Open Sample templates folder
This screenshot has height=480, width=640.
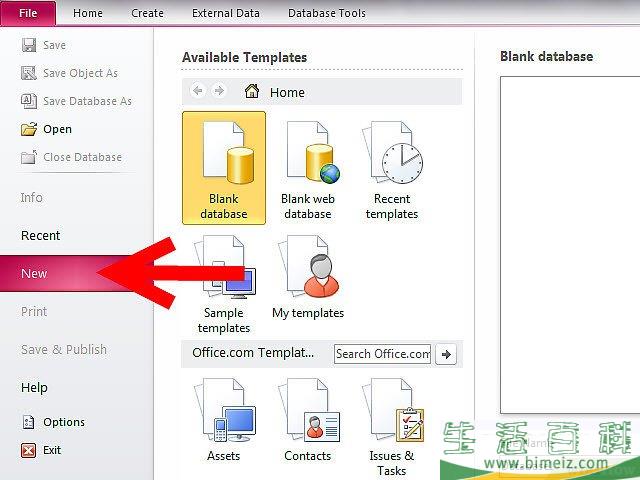[224, 284]
